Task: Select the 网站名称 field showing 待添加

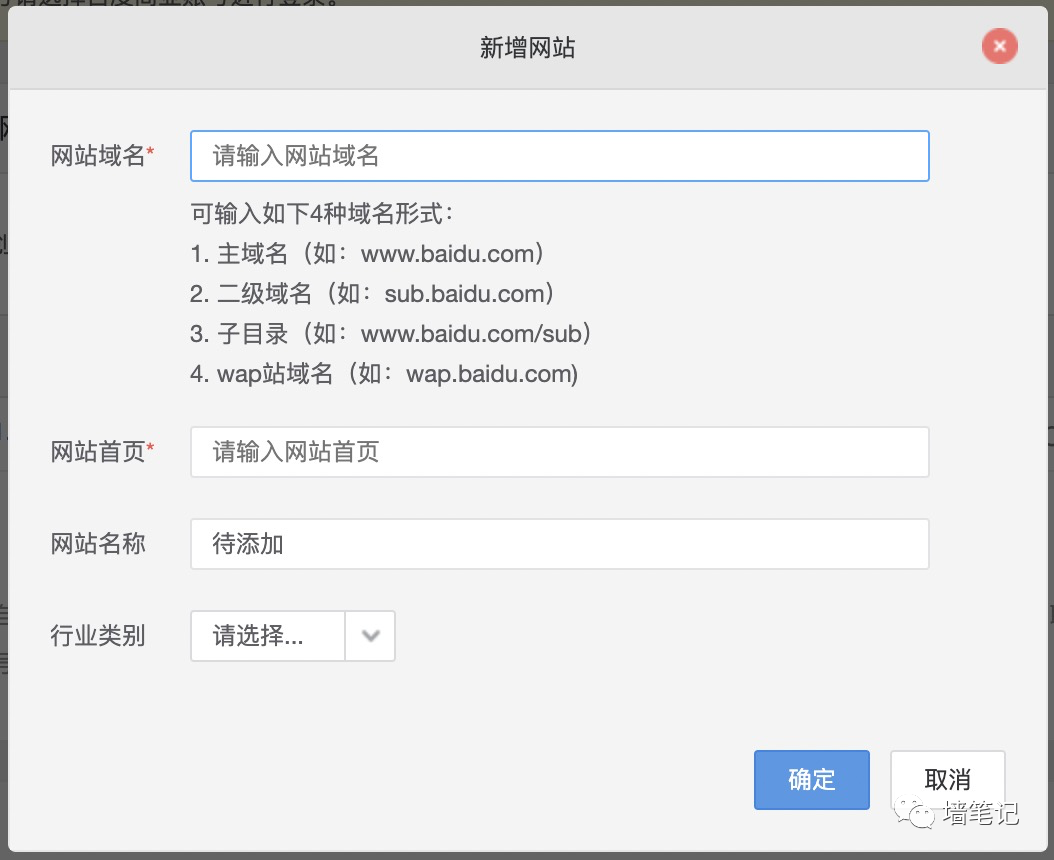Action: coord(559,544)
